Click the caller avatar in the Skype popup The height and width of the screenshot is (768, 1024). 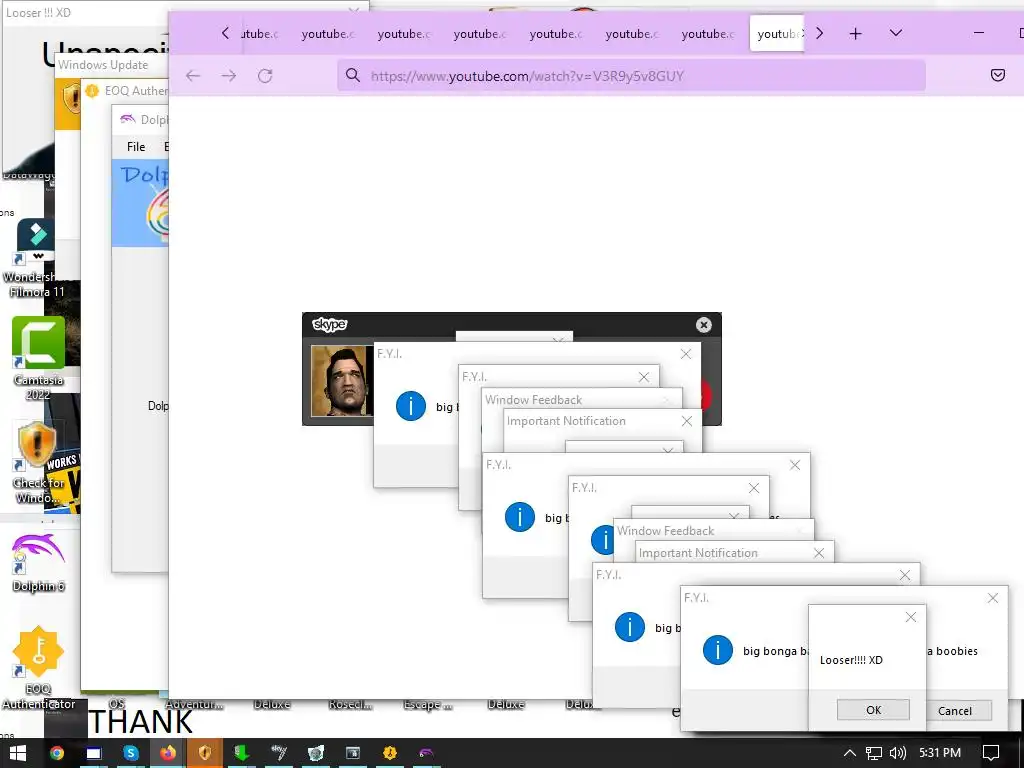click(x=342, y=380)
